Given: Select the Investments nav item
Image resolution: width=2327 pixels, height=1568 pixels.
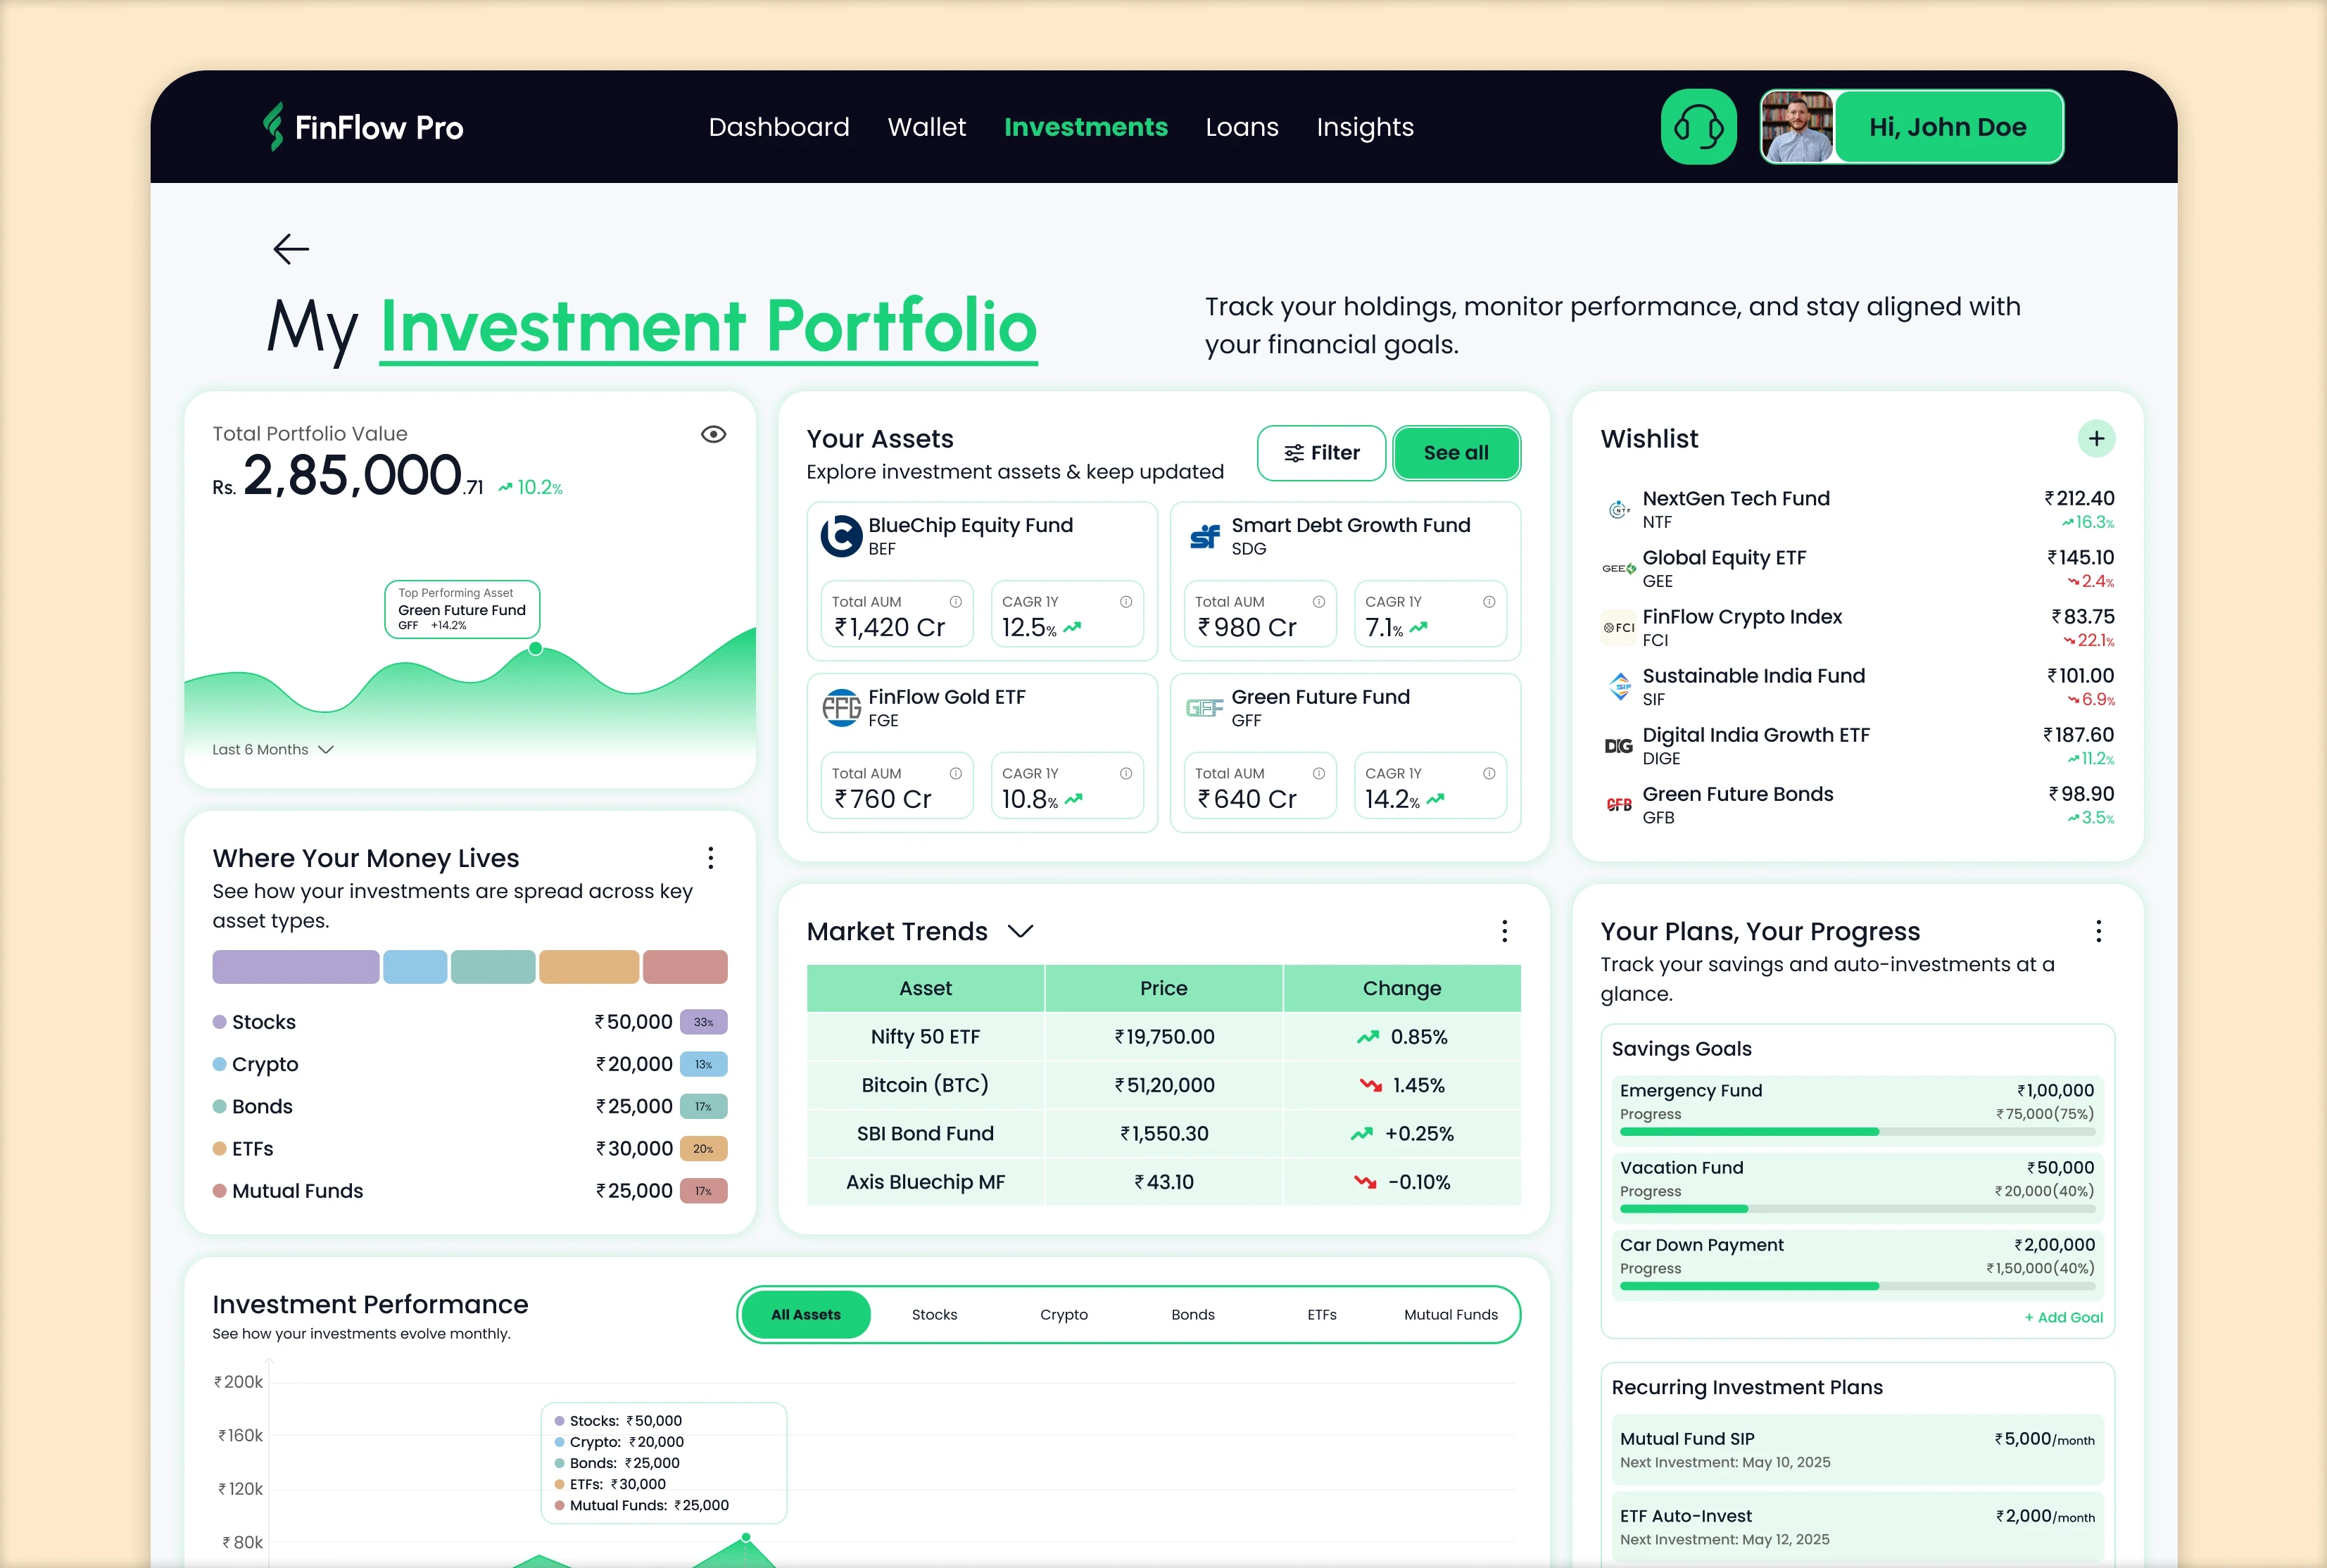Looking at the screenshot, I should 1085,127.
